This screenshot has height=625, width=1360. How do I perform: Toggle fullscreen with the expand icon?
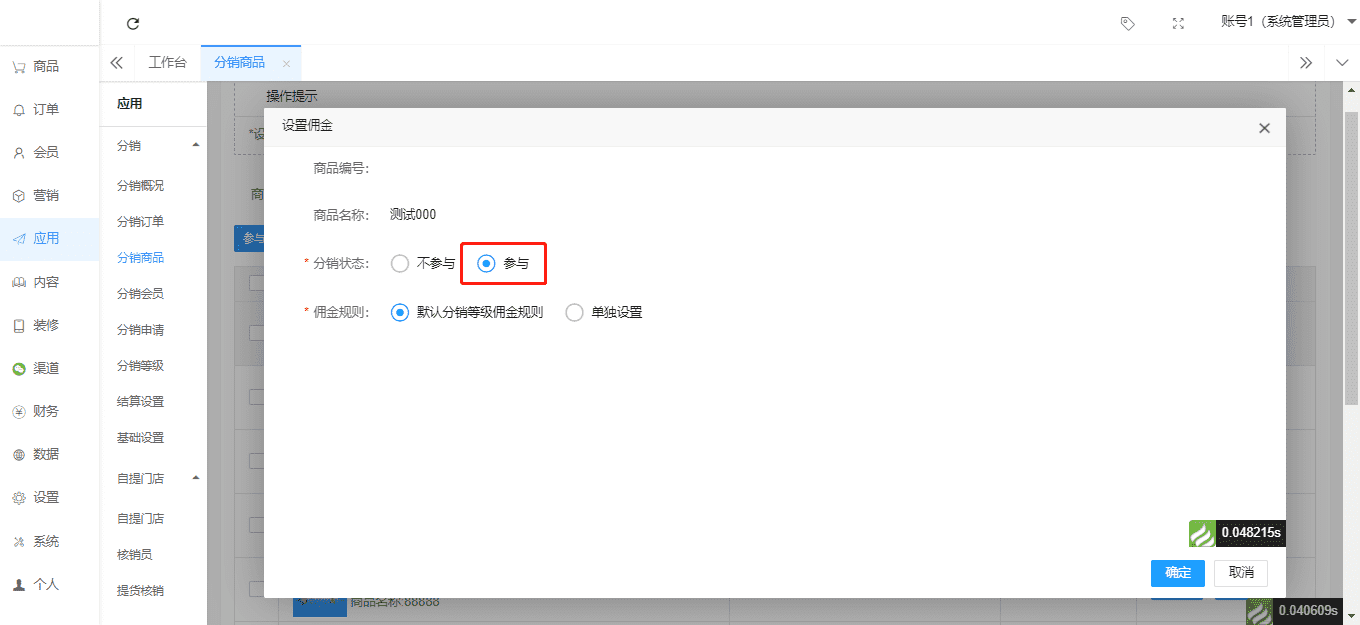pyautogui.click(x=1178, y=23)
